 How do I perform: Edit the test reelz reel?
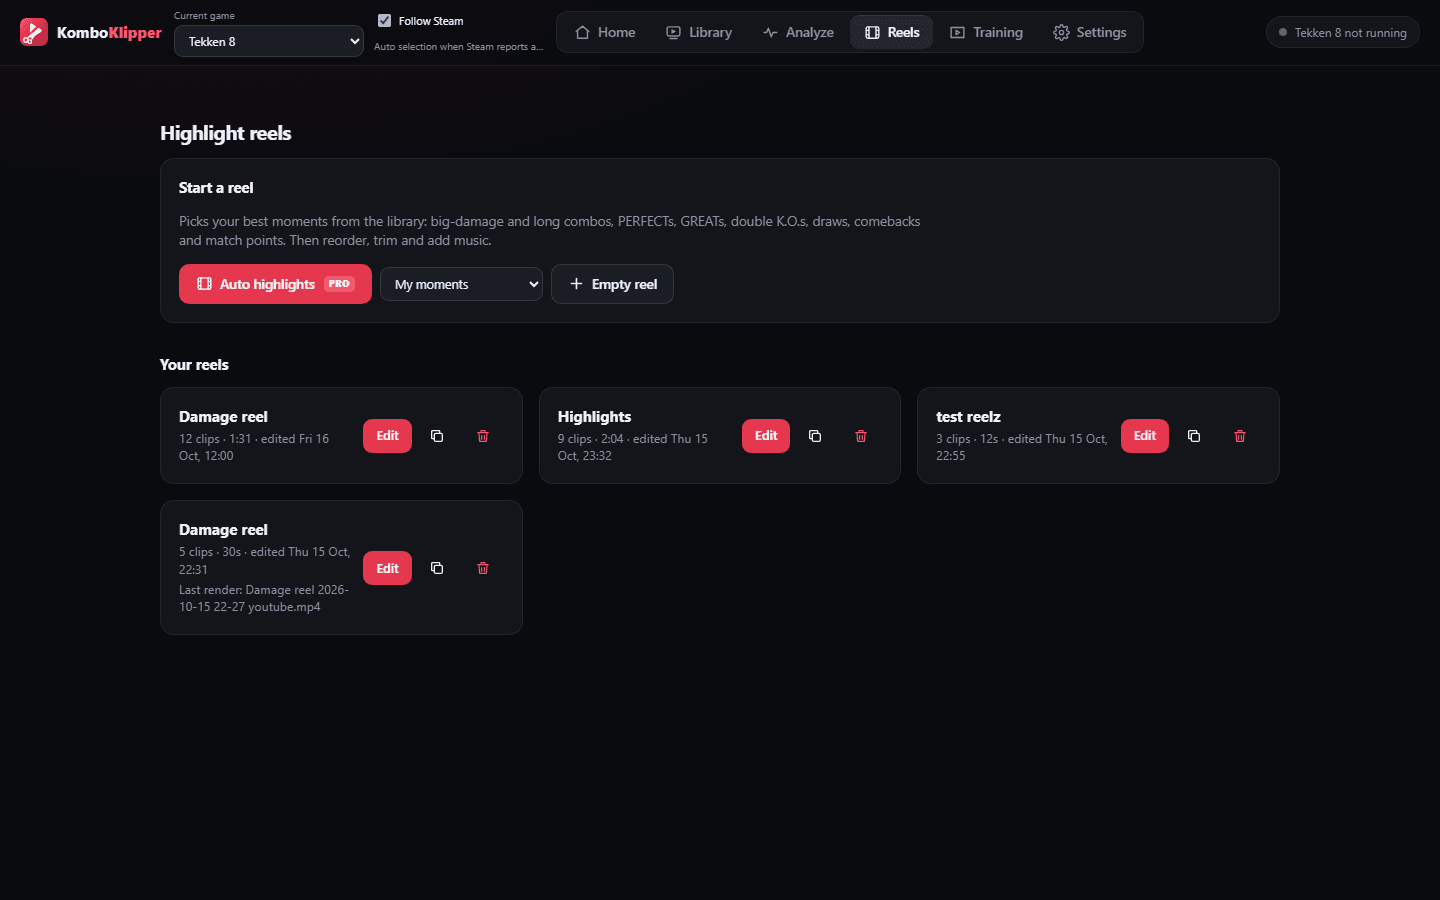point(1145,436)
